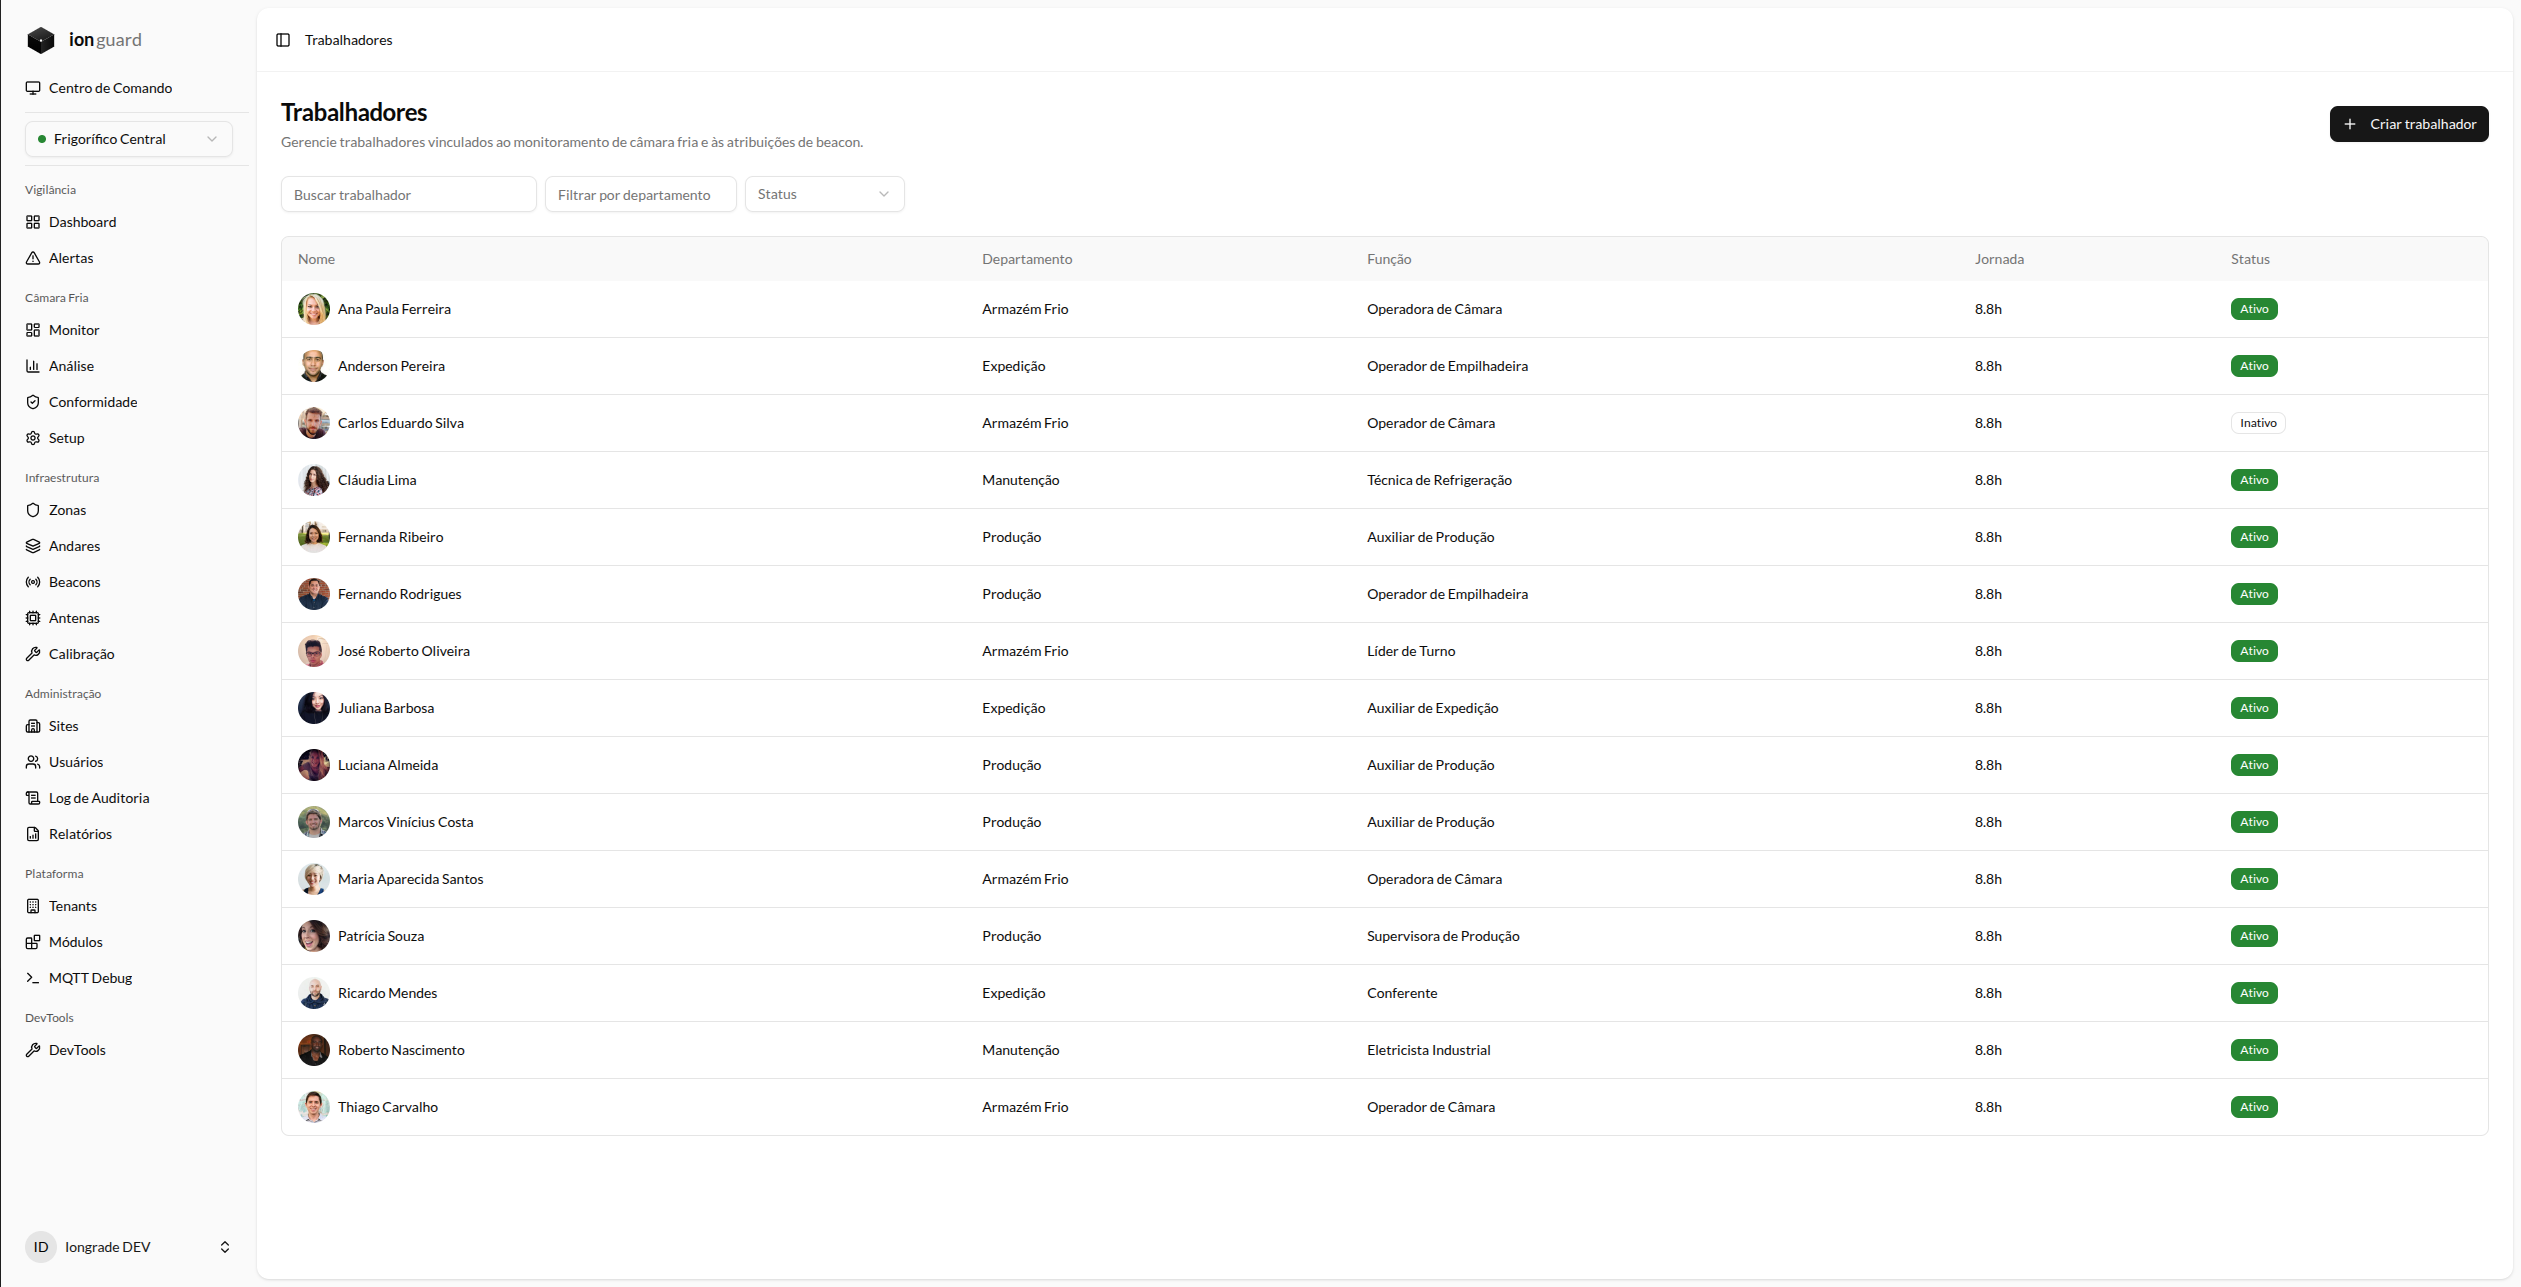Screen dimensions: 2521x1287
Task: Select Relatórios in Administração
Action: point(80,834)
